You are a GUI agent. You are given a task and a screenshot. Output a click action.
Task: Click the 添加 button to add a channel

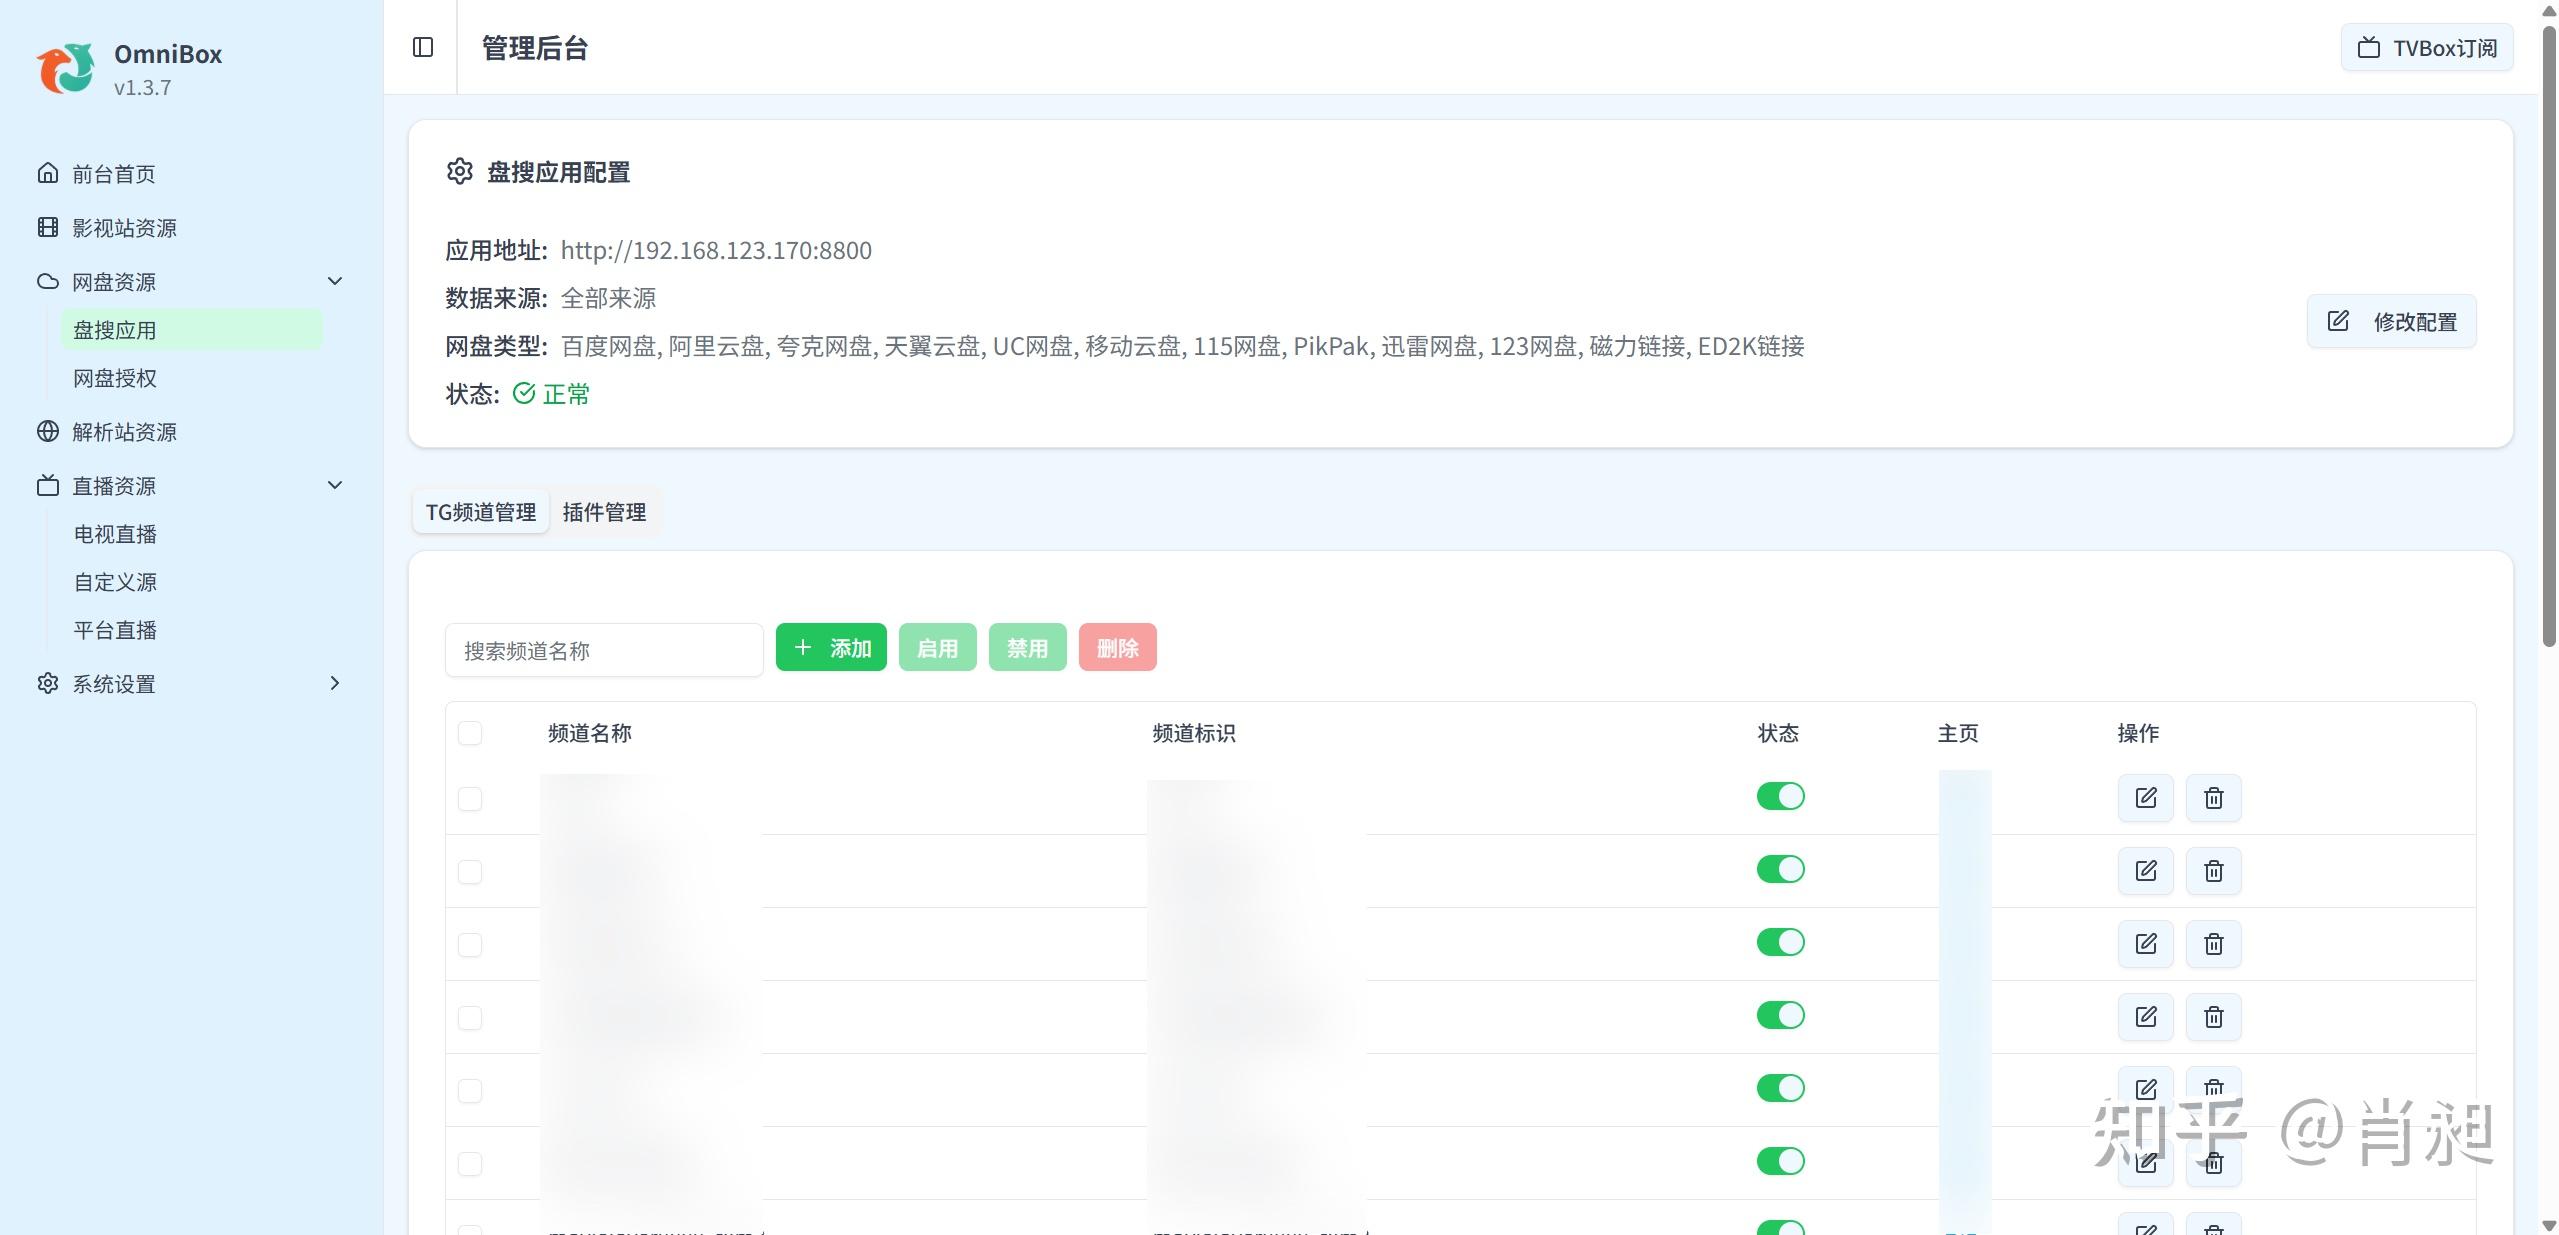coord(830,647)
